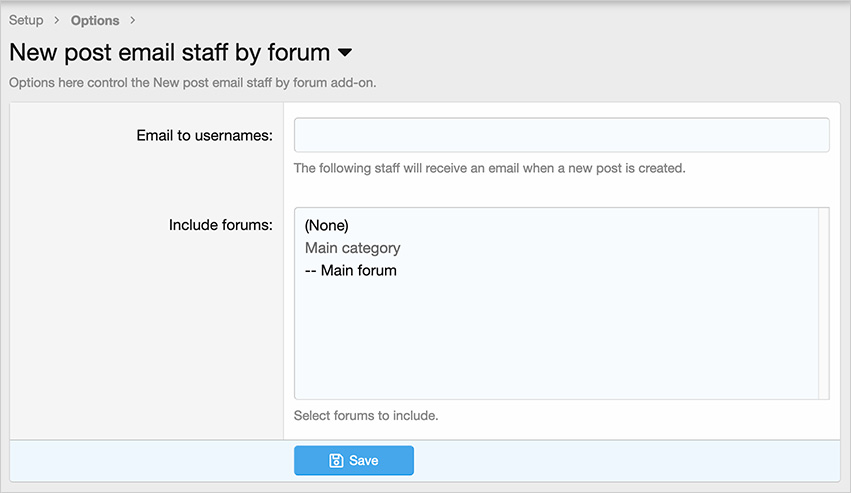851x493 pixels.
Task: Click the "Include forums:" label
Action: tap(220, 225)
